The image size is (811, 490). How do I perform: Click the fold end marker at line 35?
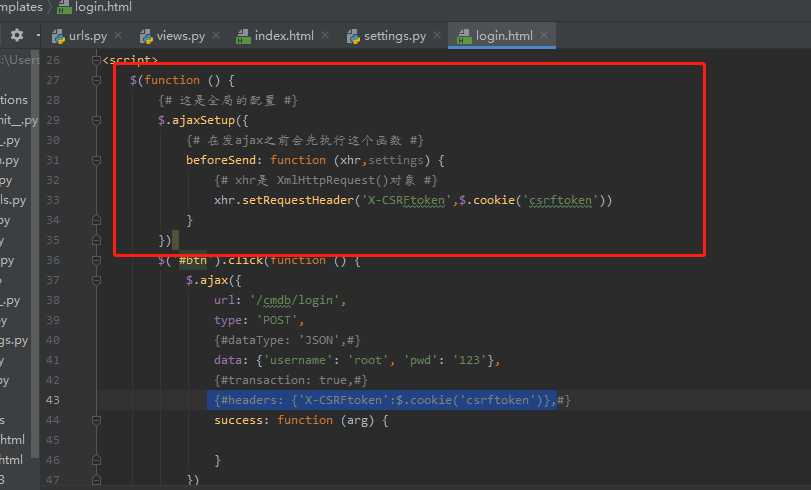tap(96, 240)
